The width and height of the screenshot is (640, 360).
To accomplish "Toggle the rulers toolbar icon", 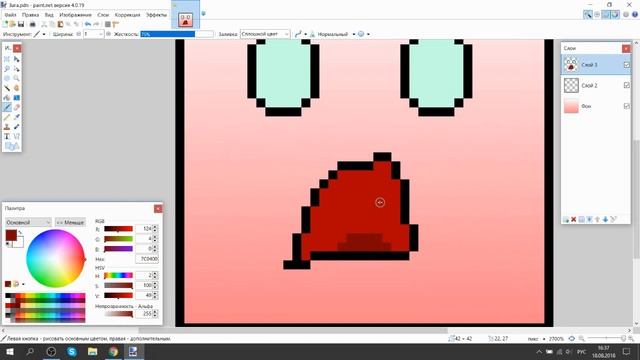I will coord(116,24).
